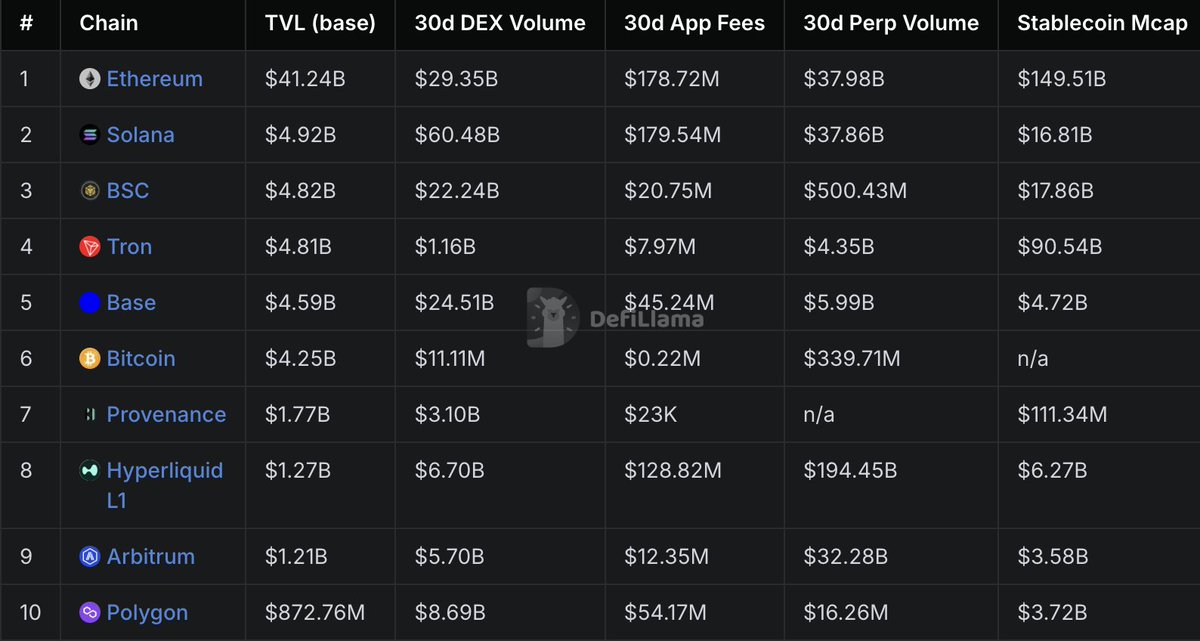Sort by Stablecoin Mcap column header
Viewport: 1200px width, 641px height.
point(1102,24)
